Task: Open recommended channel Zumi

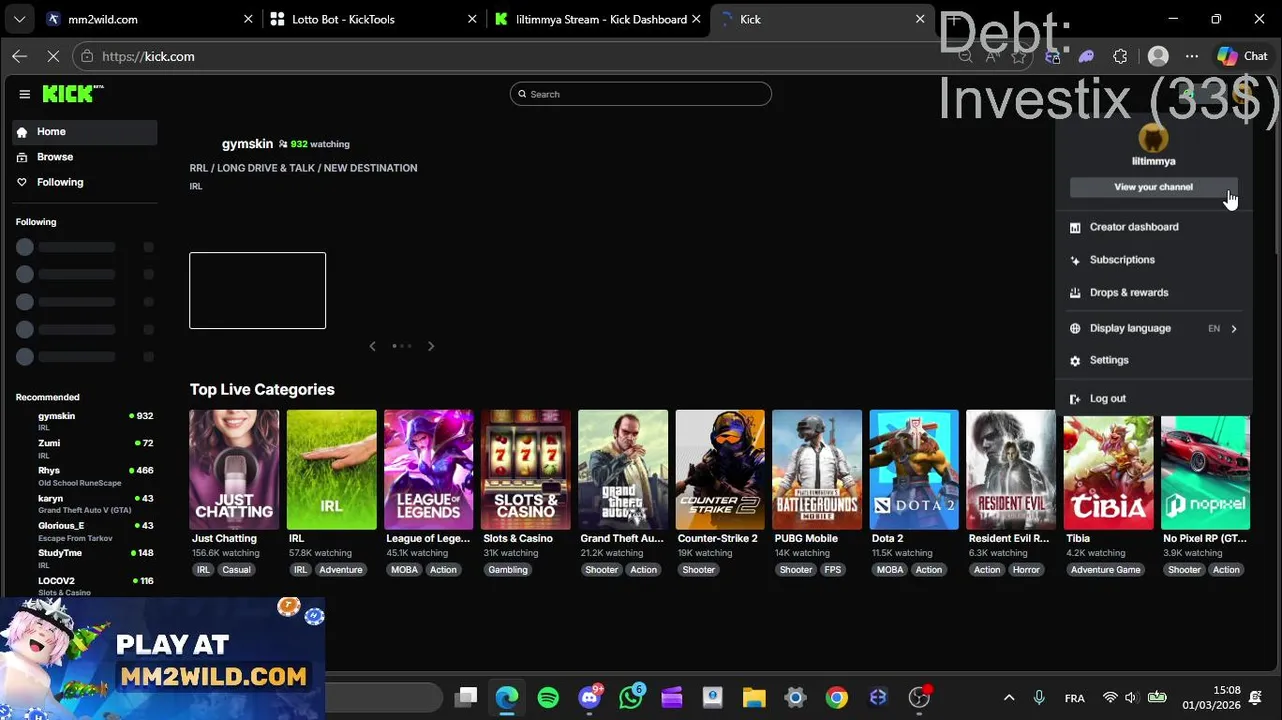Action: point(85,448)
